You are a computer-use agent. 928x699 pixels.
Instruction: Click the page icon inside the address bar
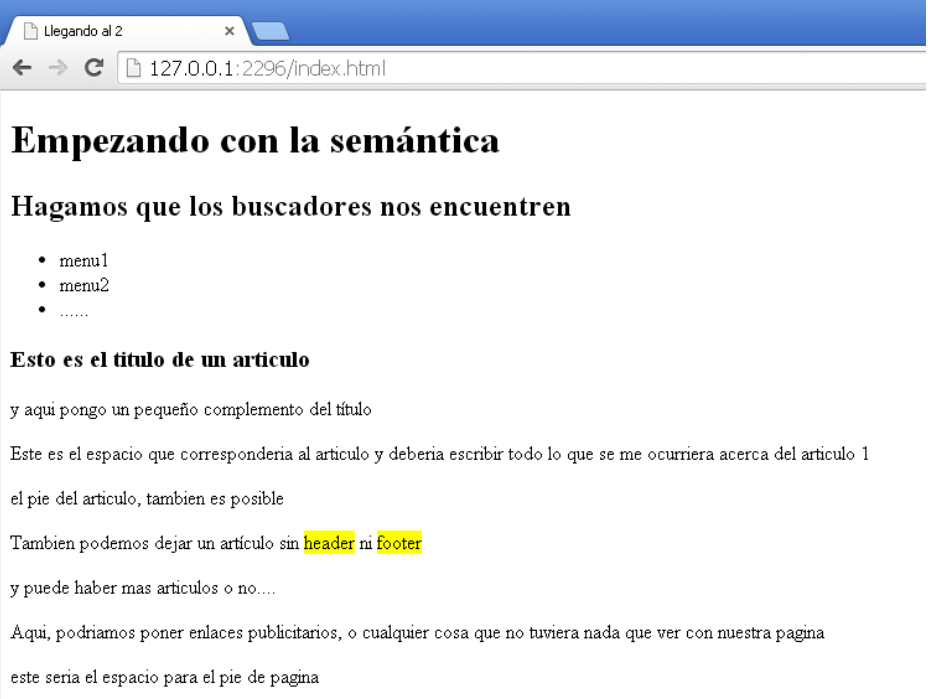(x=134, y=69)
